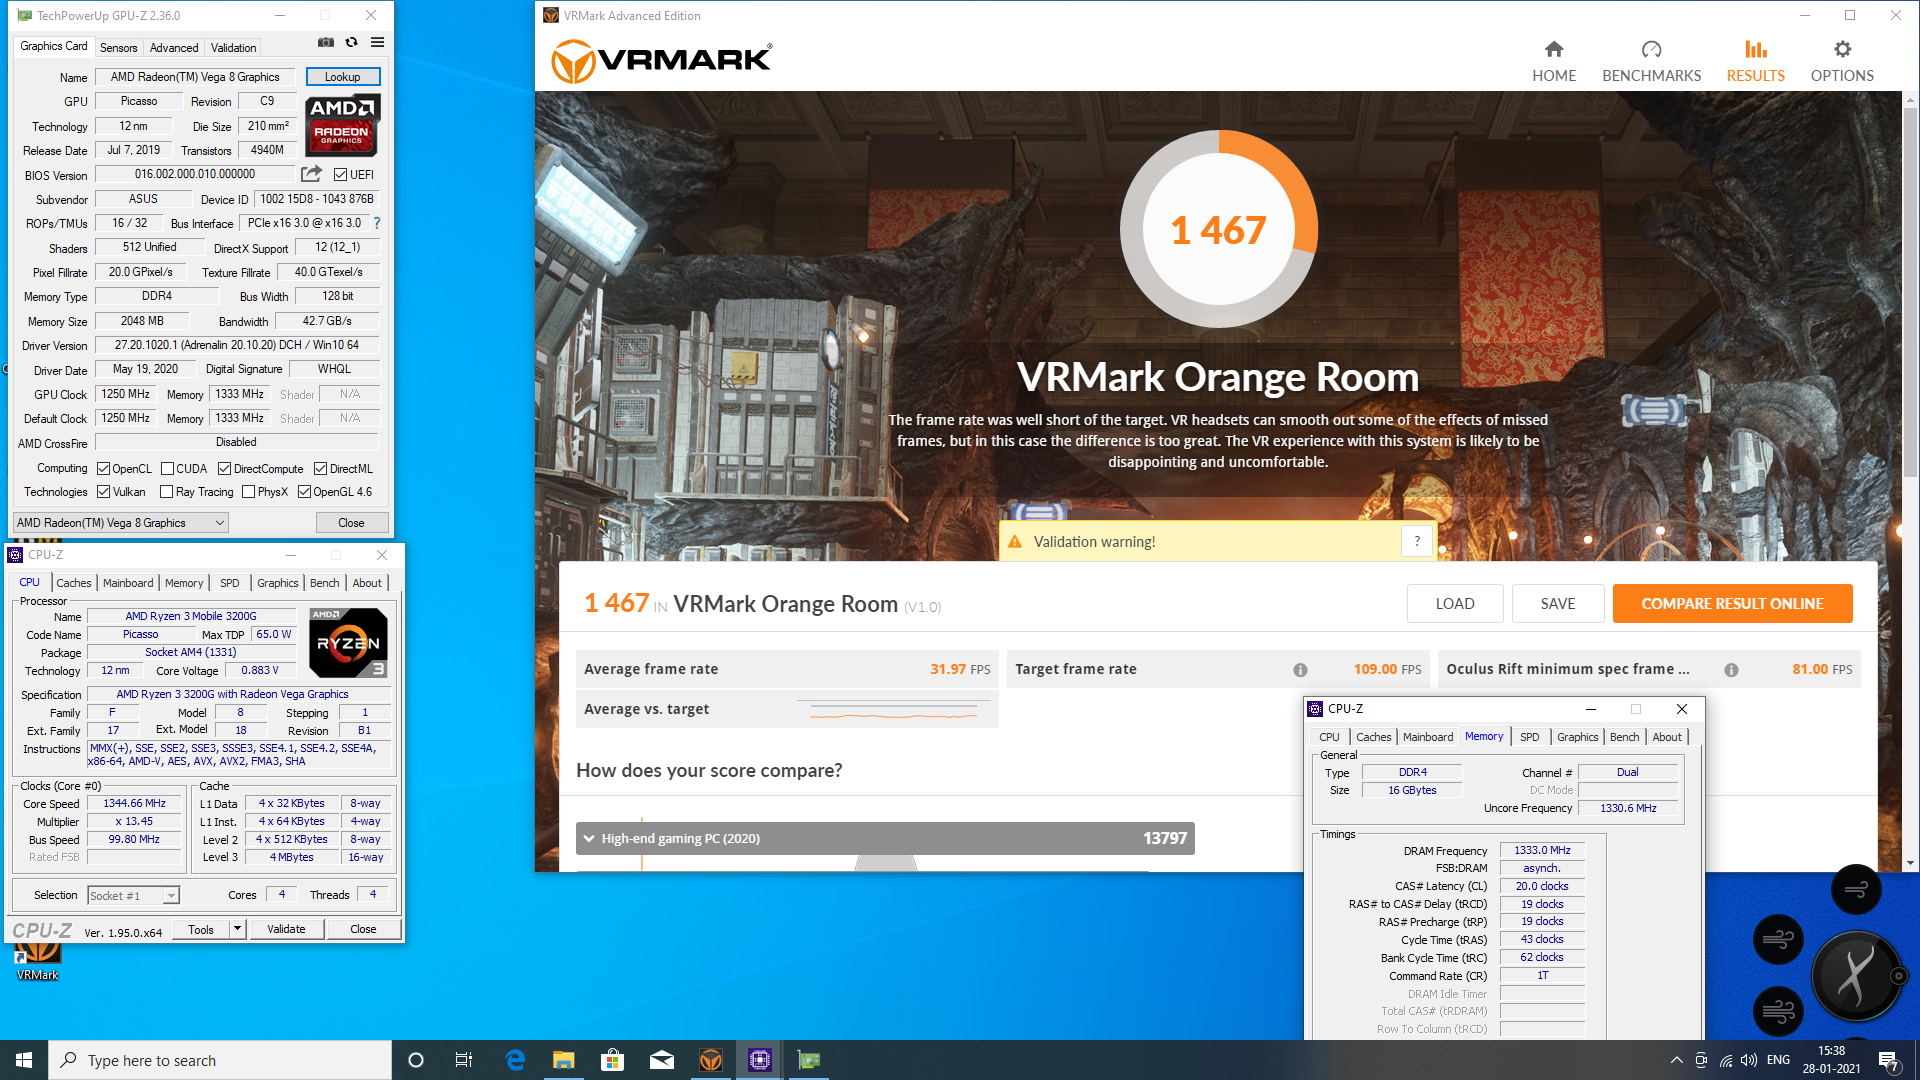Screen dimensions: 1920x1080
Task: Open the Mainboard tab in left CPU-Z
Action: tap(128, 583)
